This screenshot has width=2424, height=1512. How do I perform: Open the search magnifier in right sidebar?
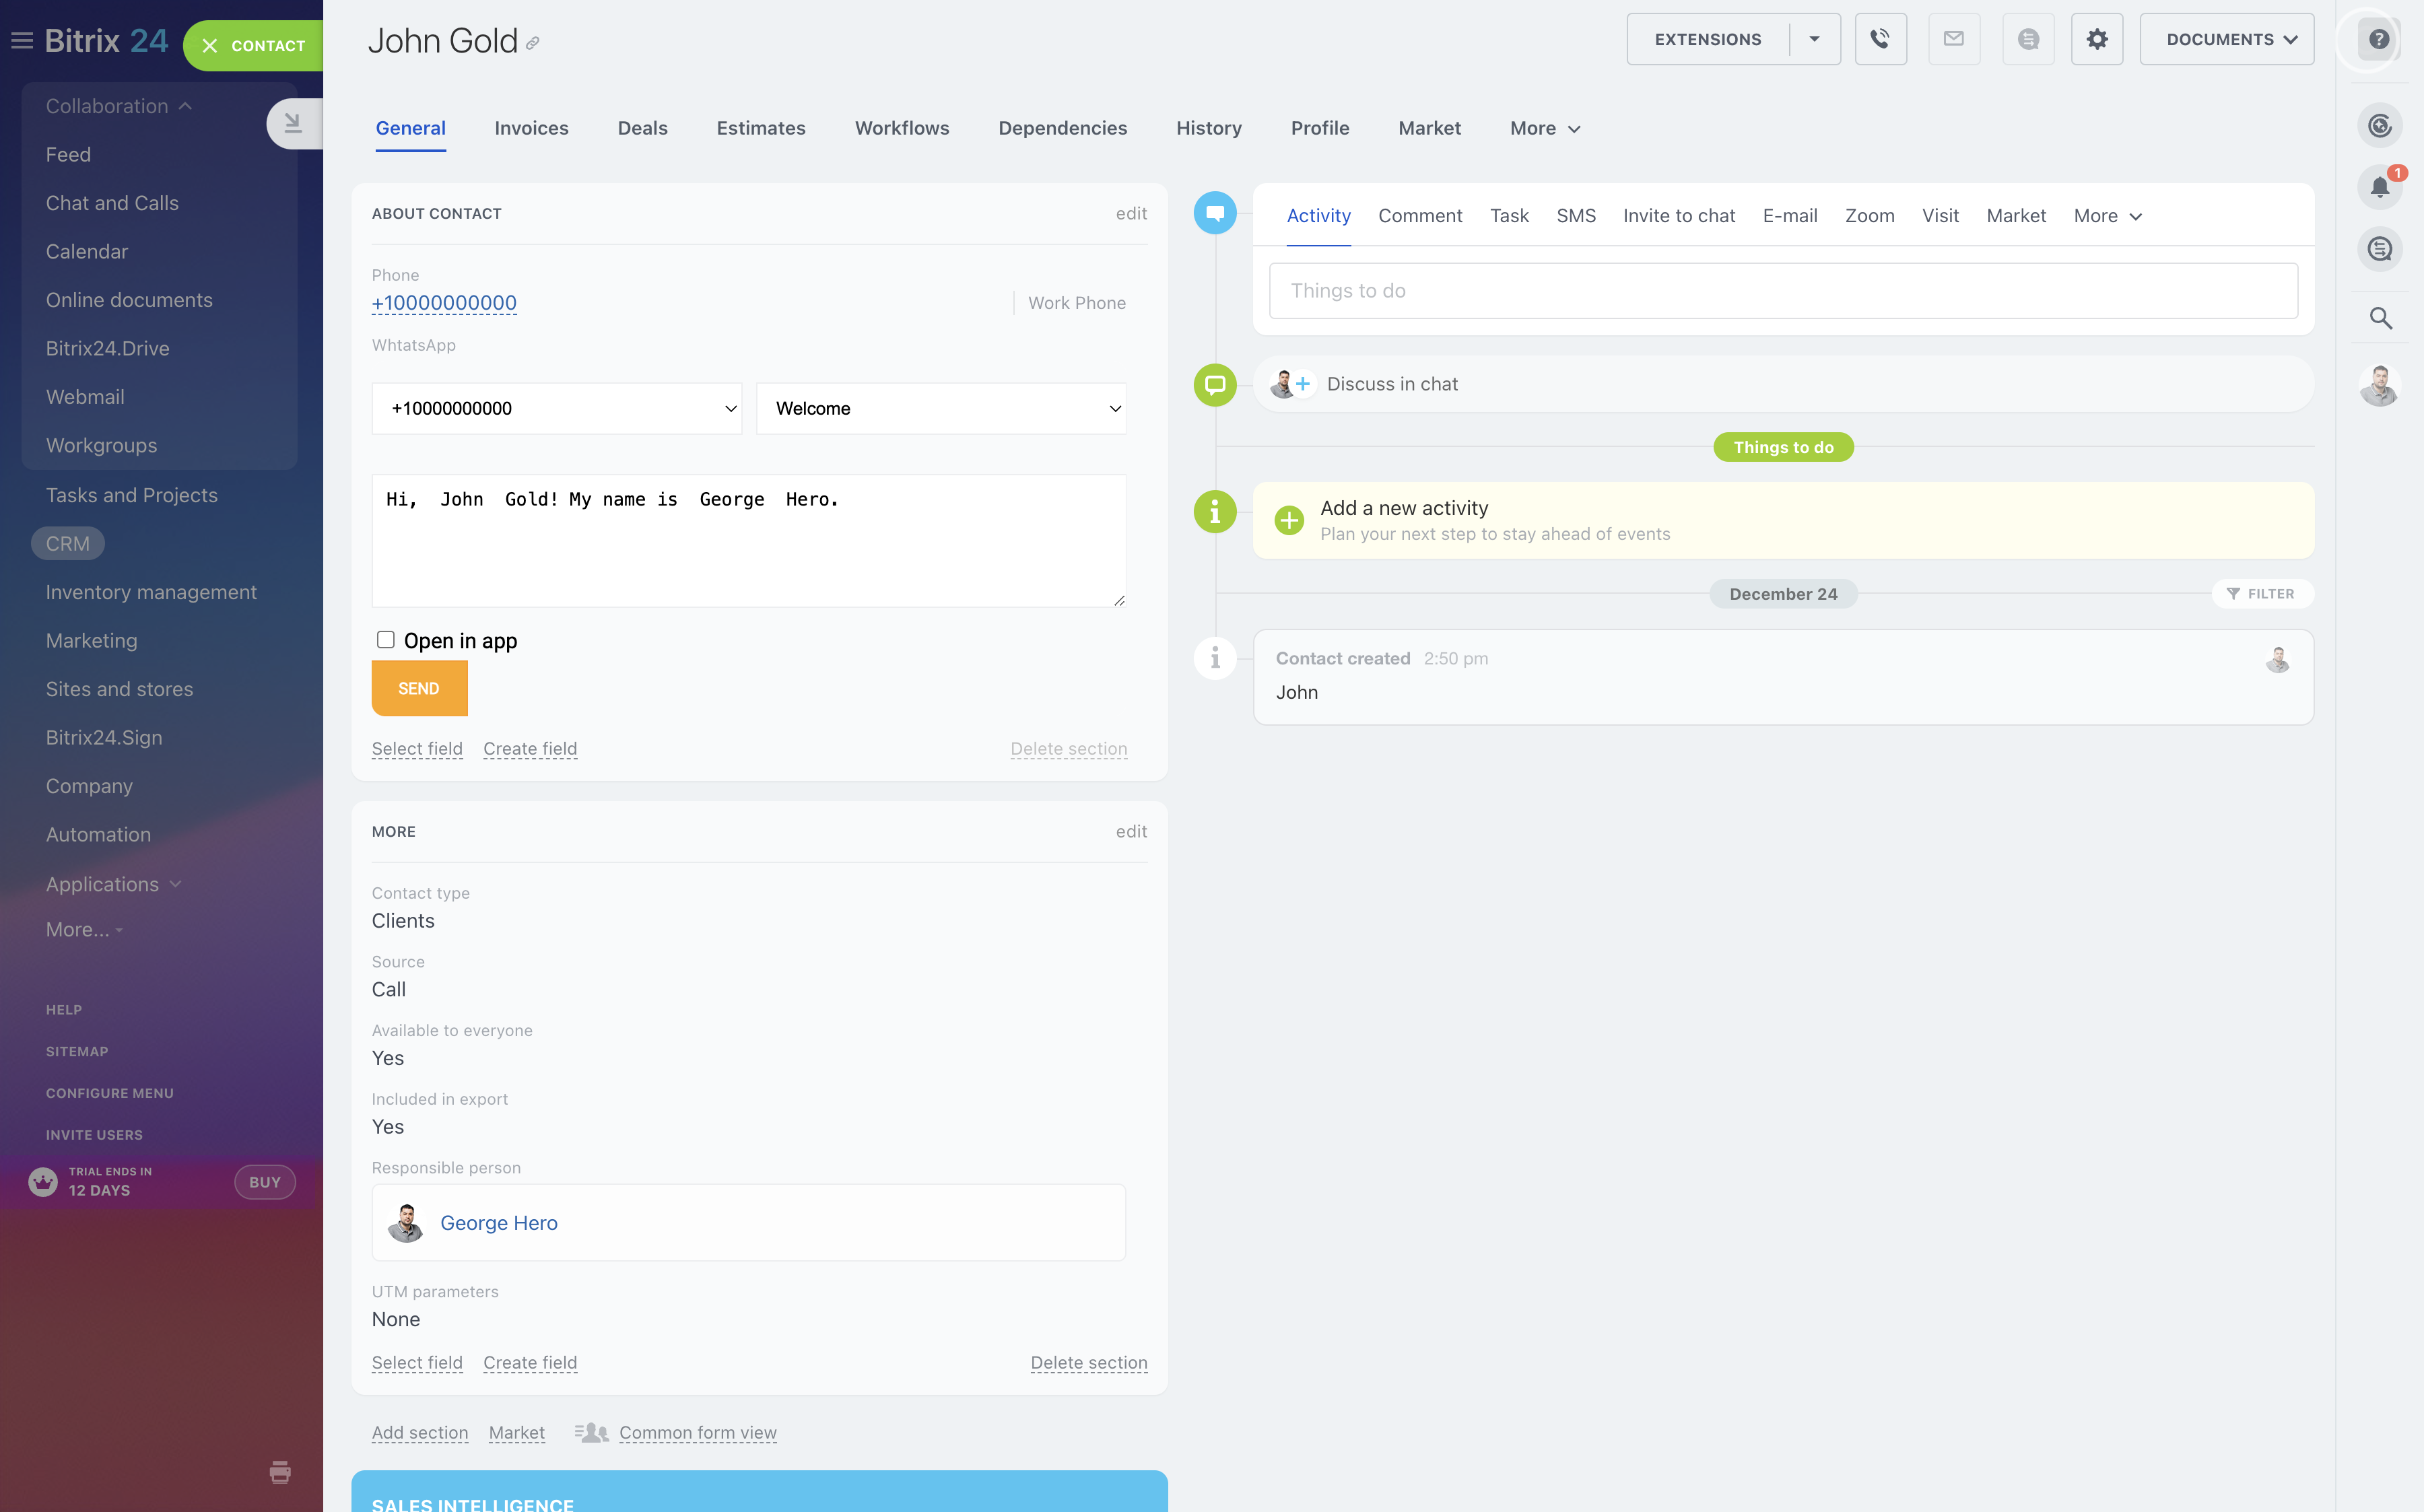(x=2380, y=318)
